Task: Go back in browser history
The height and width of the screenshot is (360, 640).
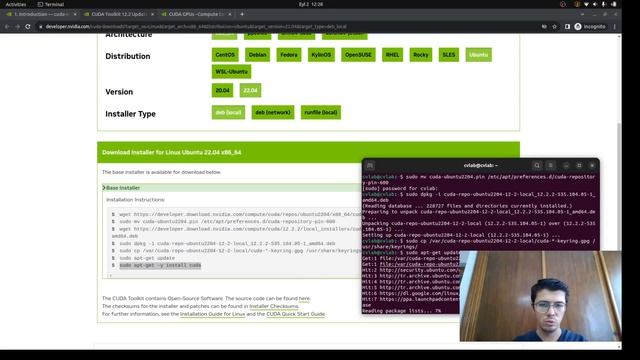Action: pyautogui.click(x=7, y=27)
